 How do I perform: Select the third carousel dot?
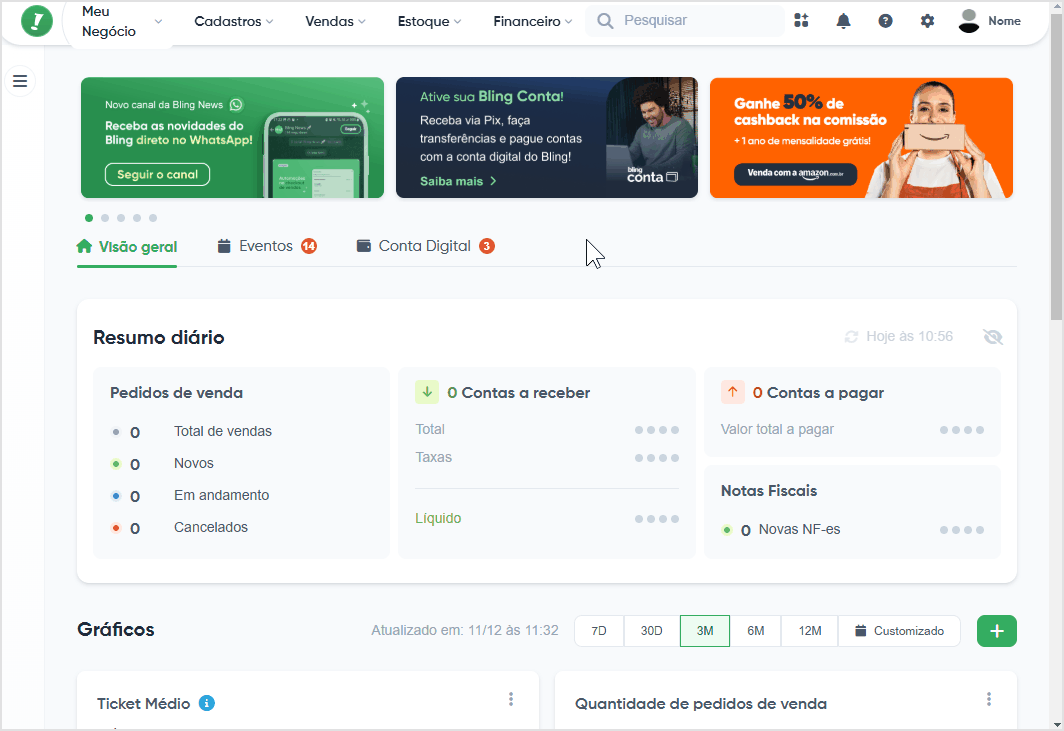pos(121,218)
